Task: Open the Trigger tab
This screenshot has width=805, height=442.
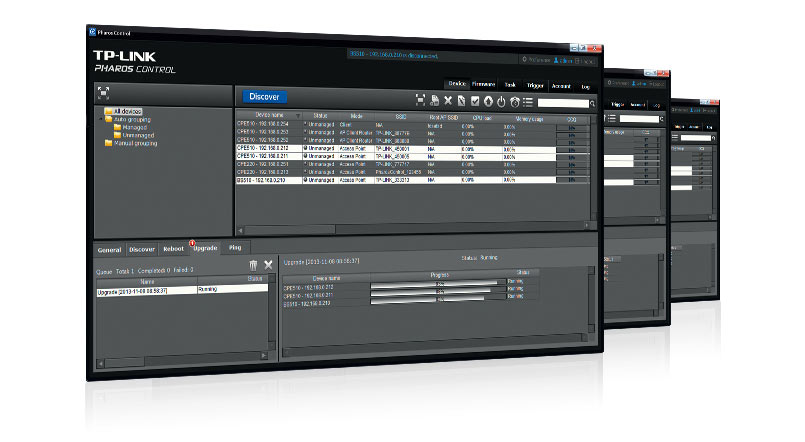Action: 535,85
